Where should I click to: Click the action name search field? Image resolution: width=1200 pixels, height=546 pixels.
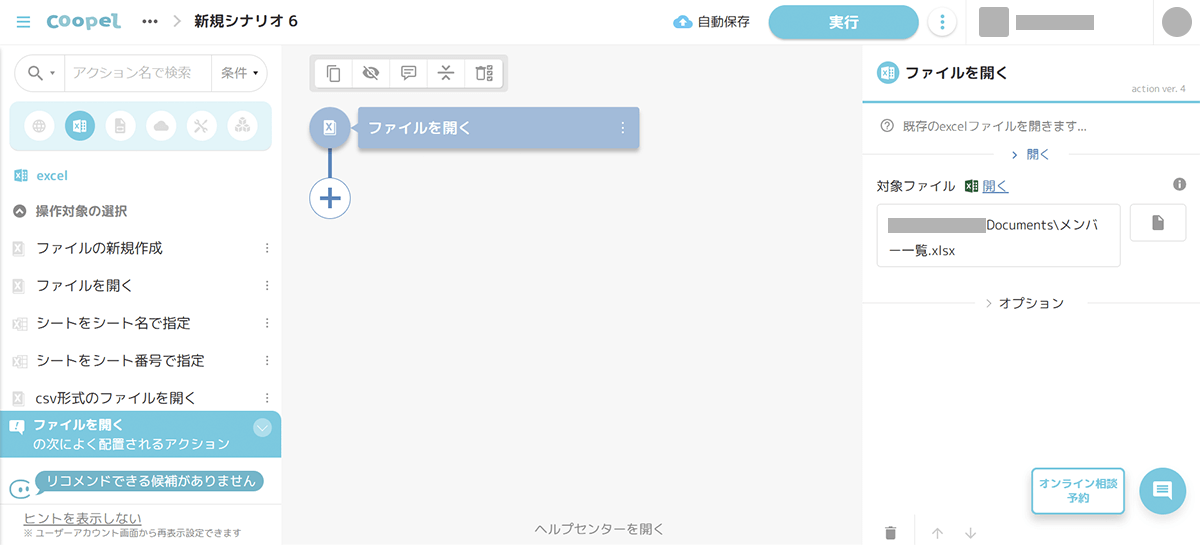click(137, 73)
